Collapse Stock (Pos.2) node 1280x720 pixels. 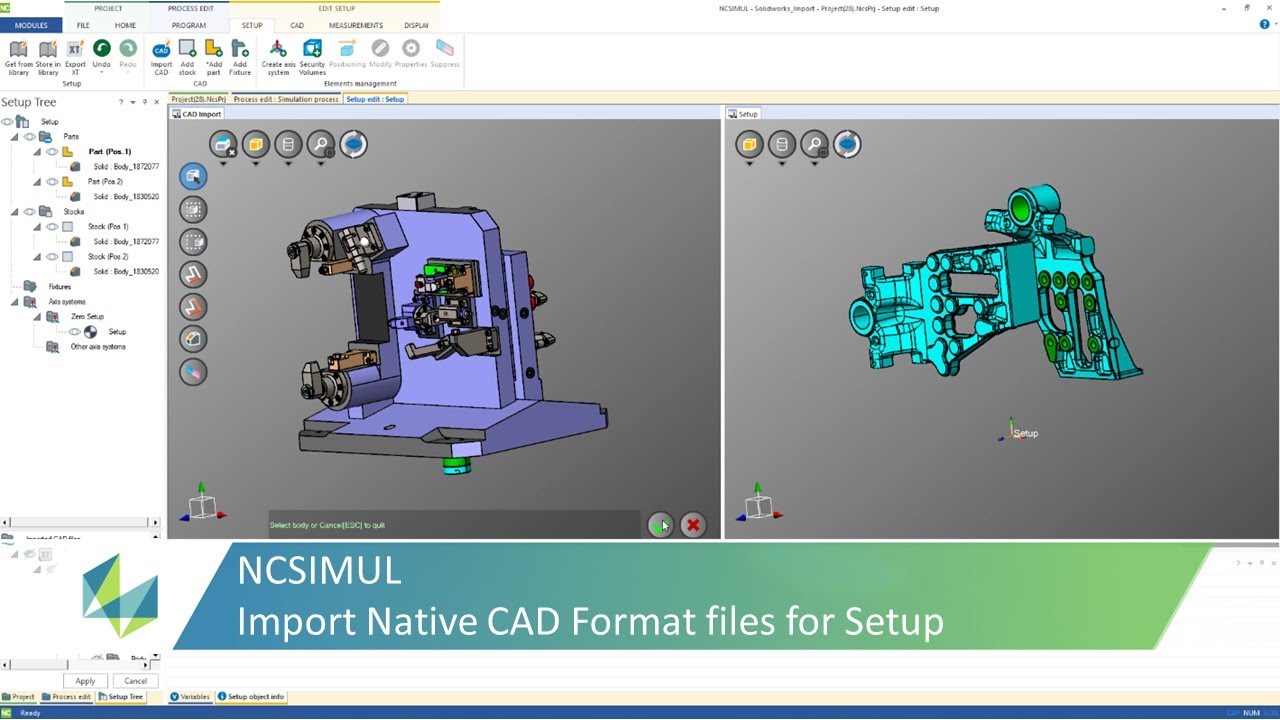coord(38,257)
